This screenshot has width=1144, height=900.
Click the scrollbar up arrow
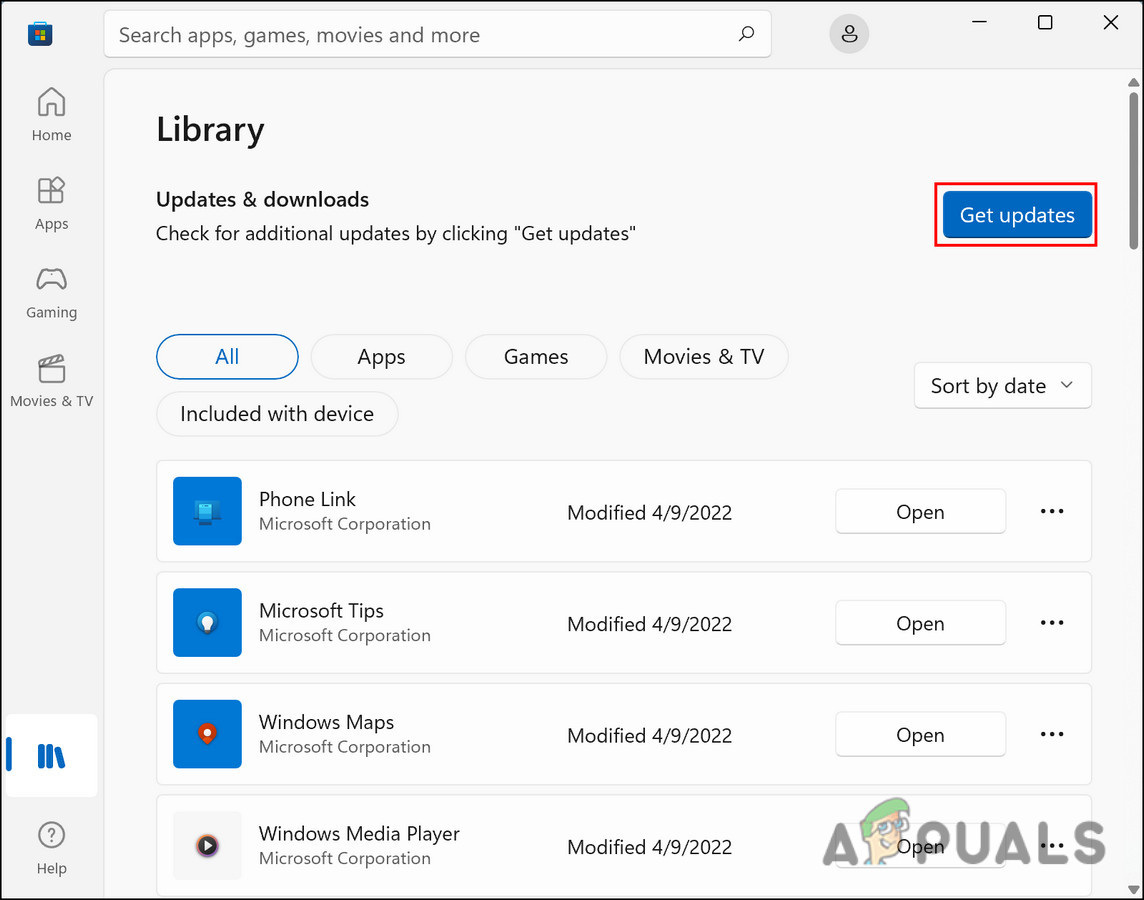coord(1133,82)
